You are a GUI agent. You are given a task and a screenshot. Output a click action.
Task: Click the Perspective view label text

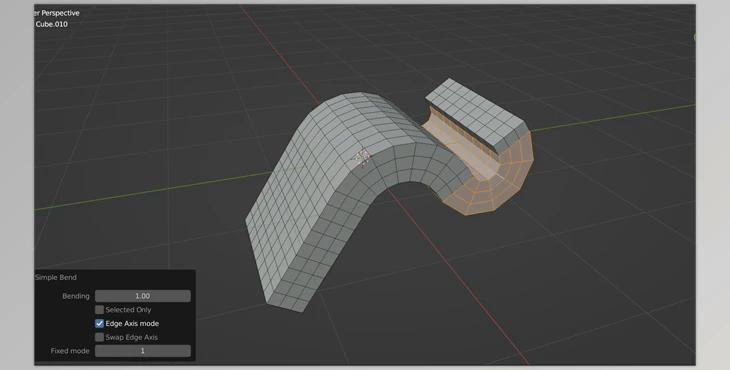pyautogui.click(x=57, y=13)
